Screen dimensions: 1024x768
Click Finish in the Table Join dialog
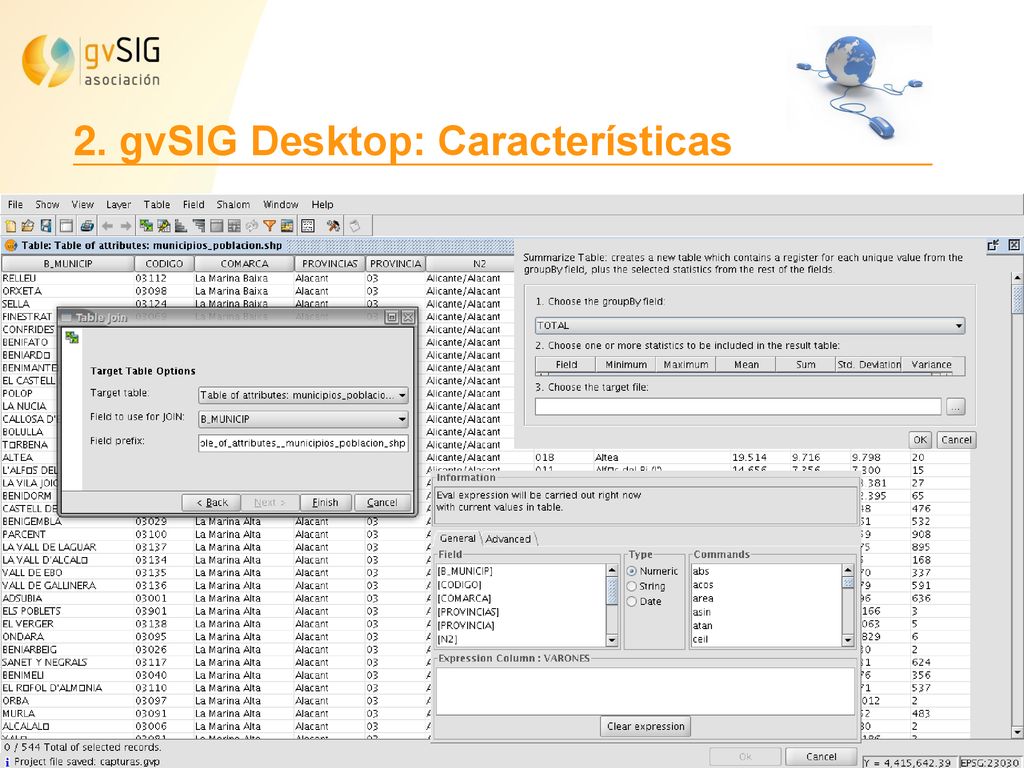click(325, 502)
